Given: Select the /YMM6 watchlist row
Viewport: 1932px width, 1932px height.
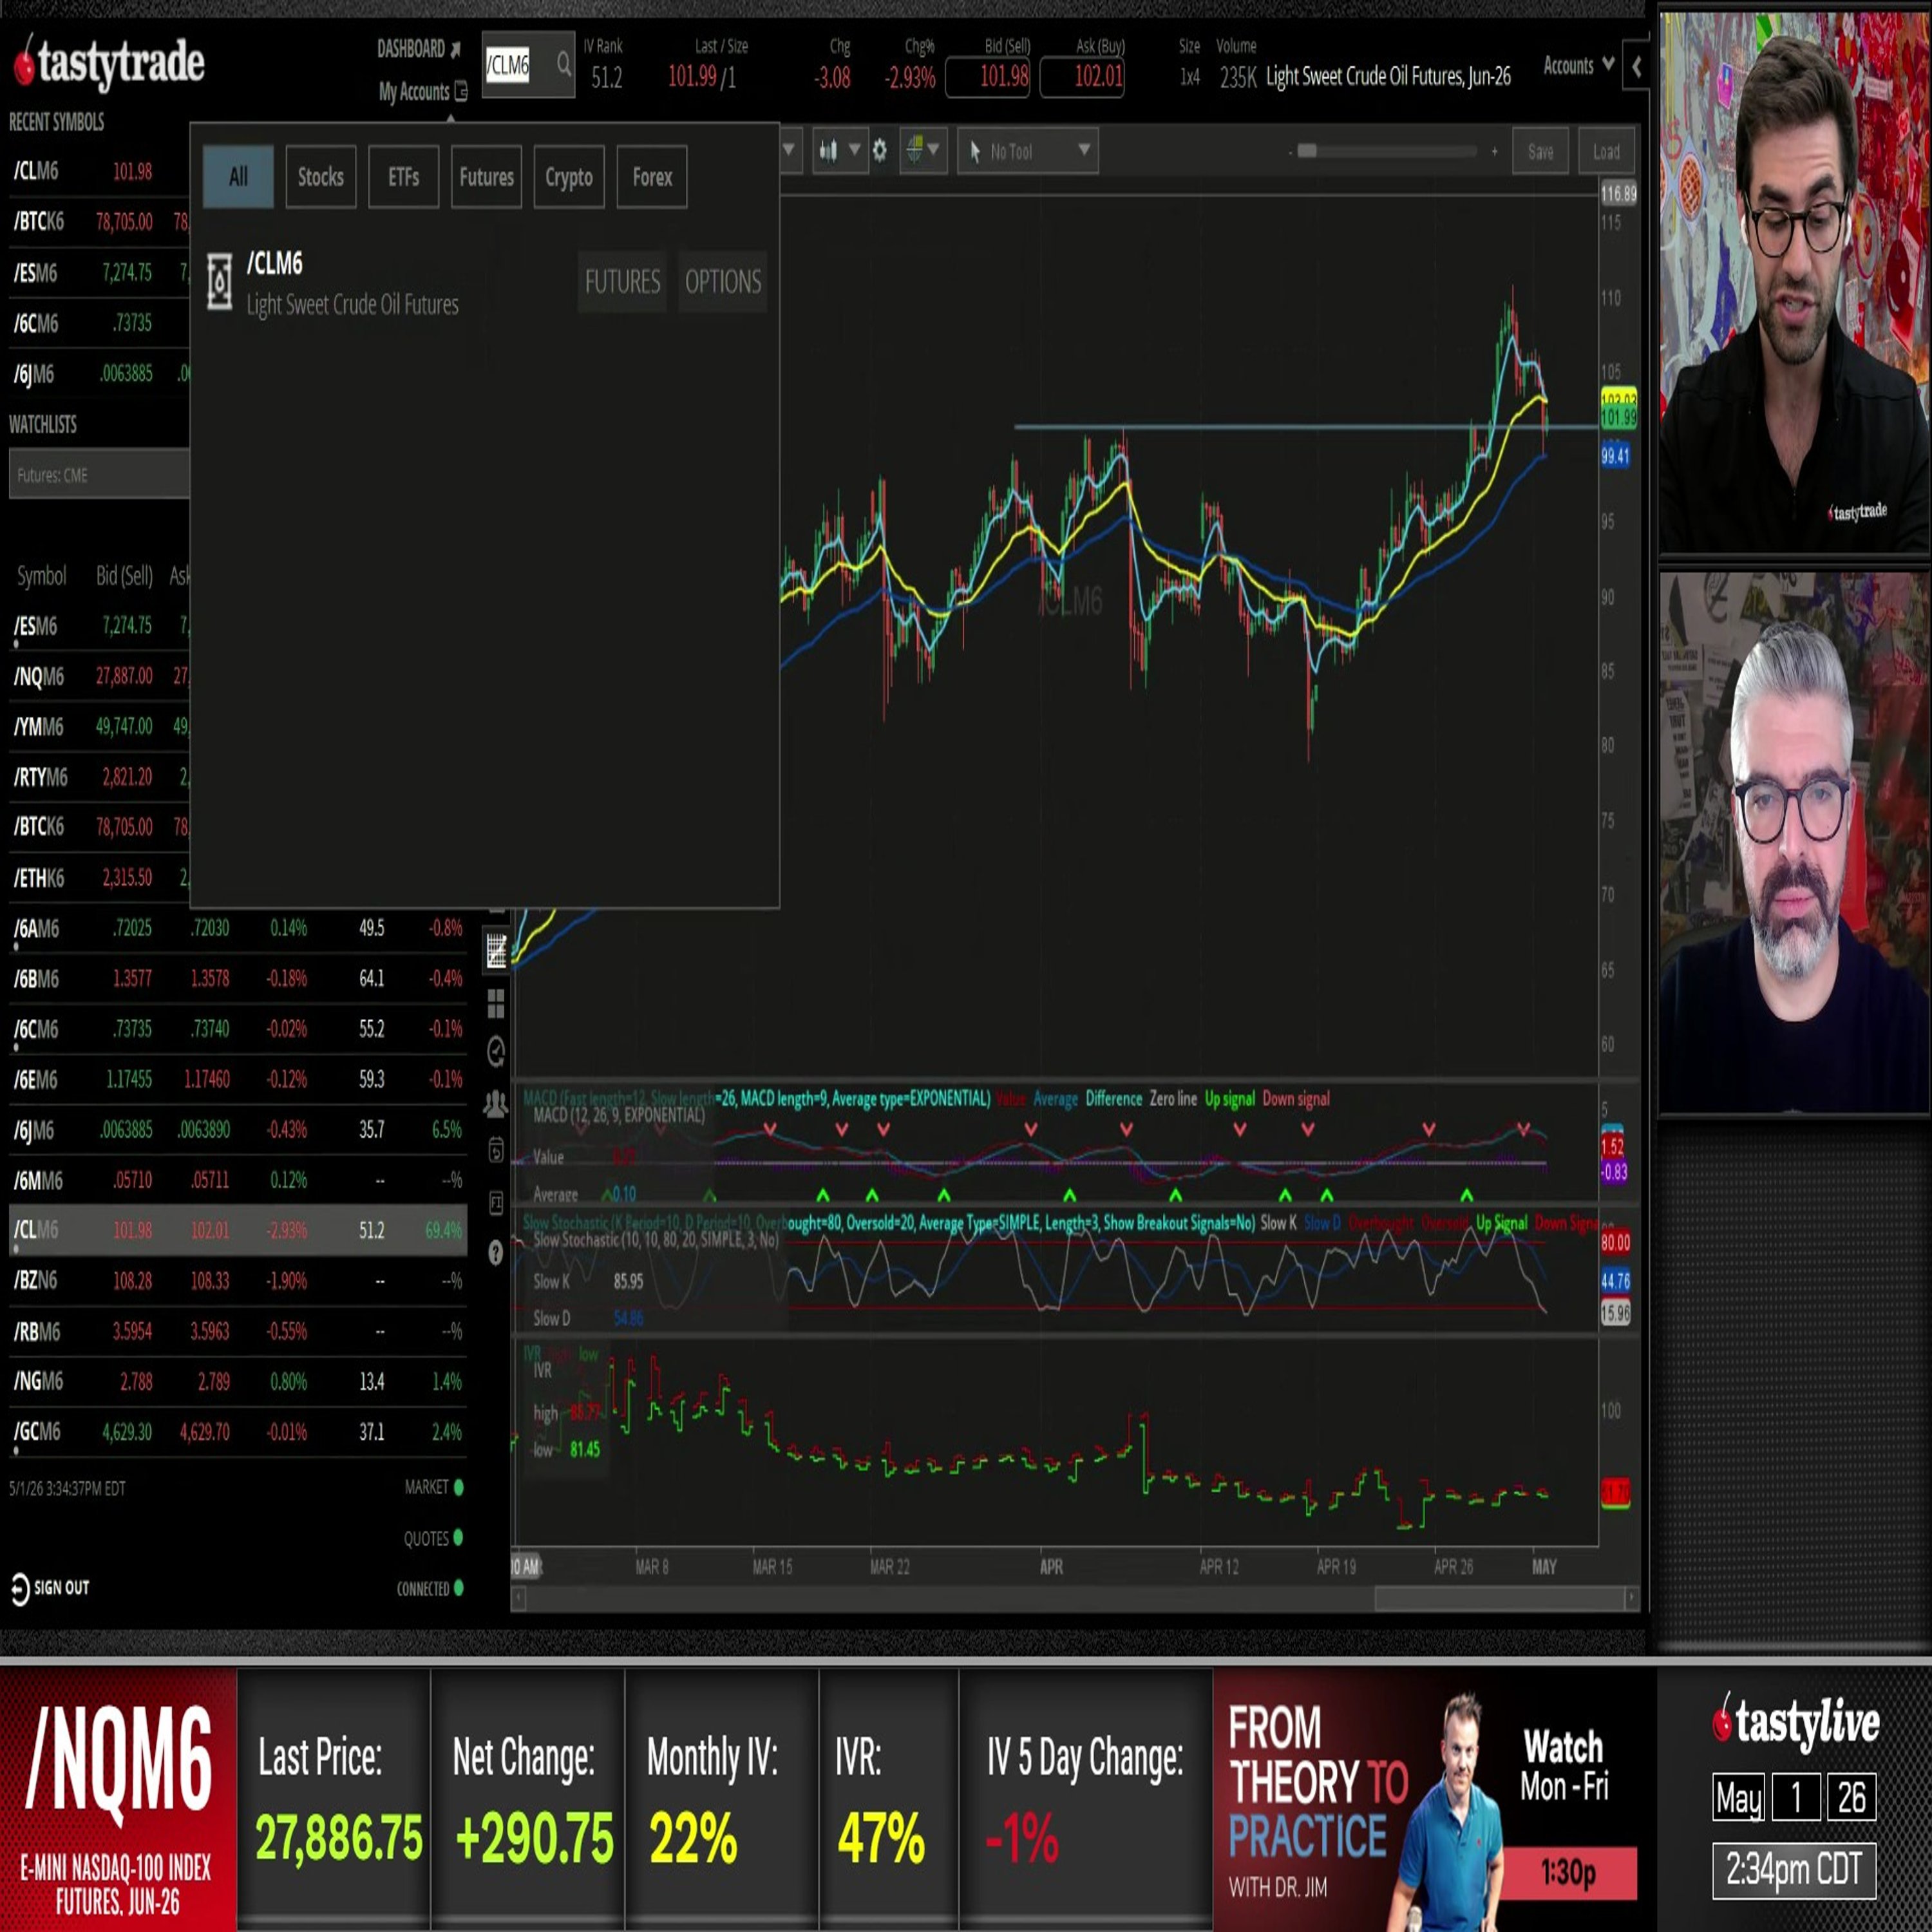Looking at the screenshot, I should (98, 727).
